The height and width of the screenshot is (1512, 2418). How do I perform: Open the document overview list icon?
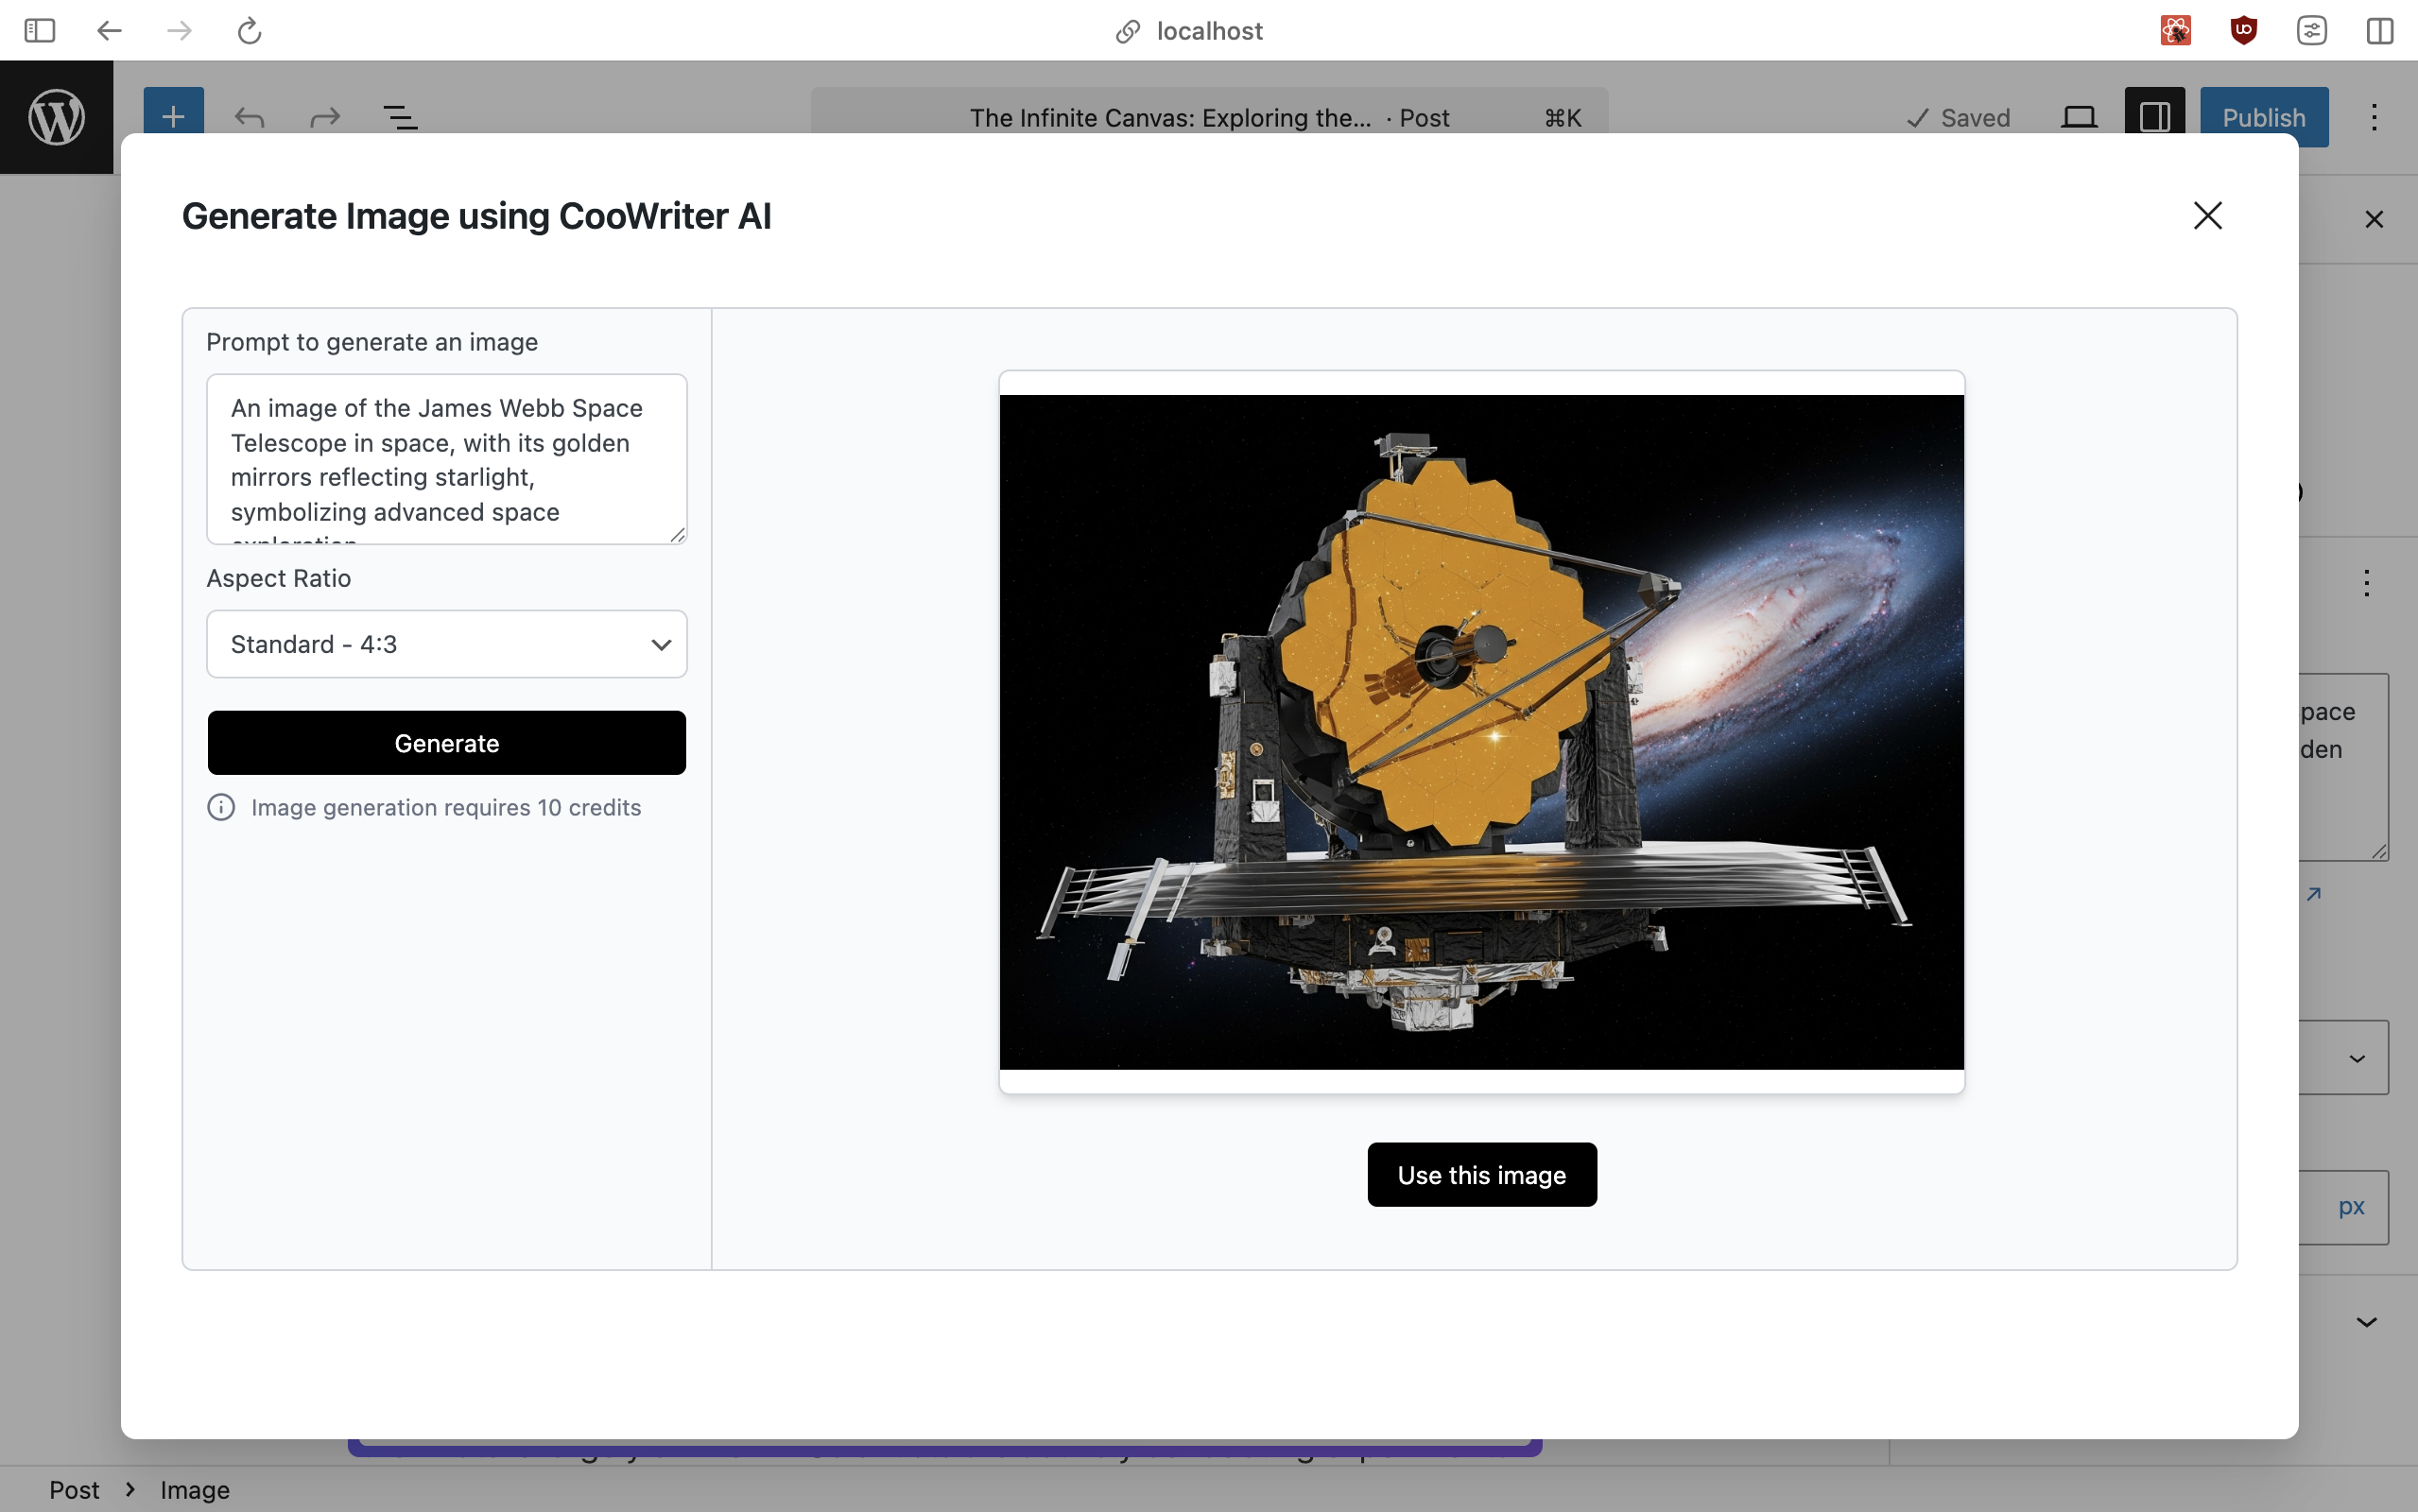pyautogui.click(x=400, y=118)
